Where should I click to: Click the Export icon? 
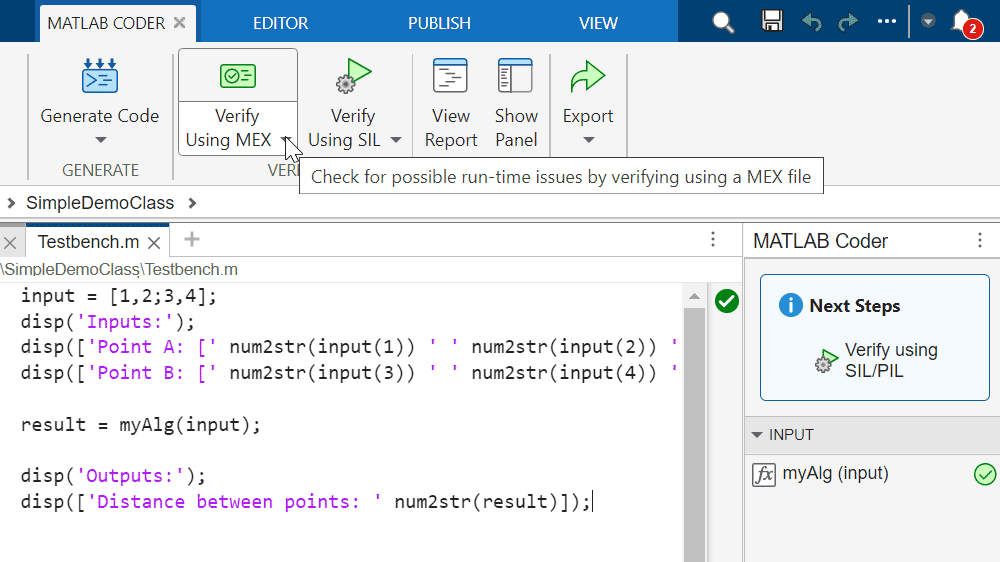coord(587,76)
